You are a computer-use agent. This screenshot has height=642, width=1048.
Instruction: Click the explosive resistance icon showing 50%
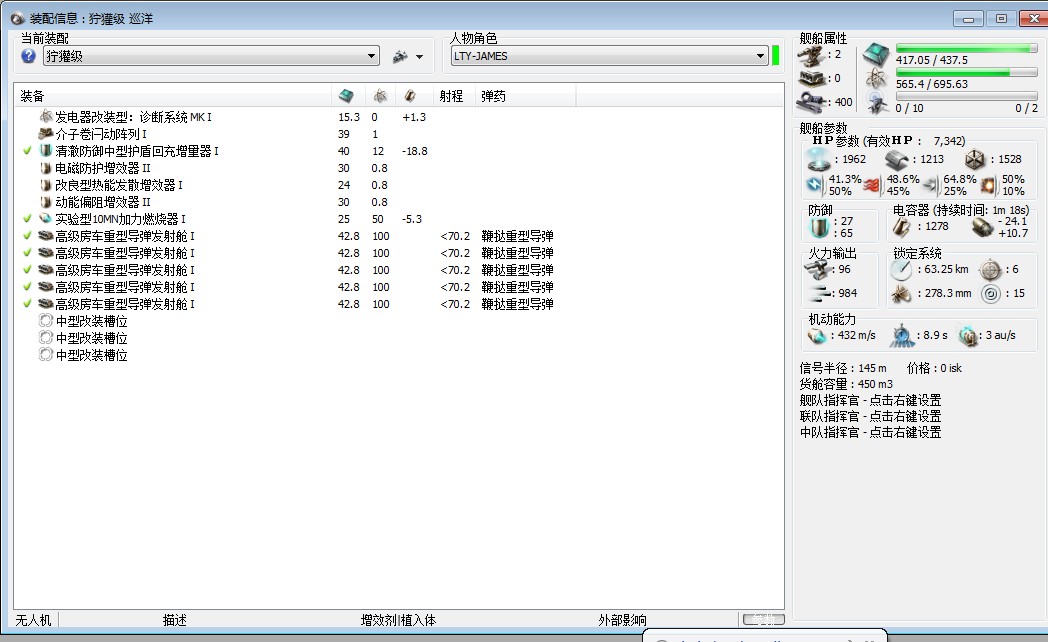pyautogui.click(x=988, y=185)
